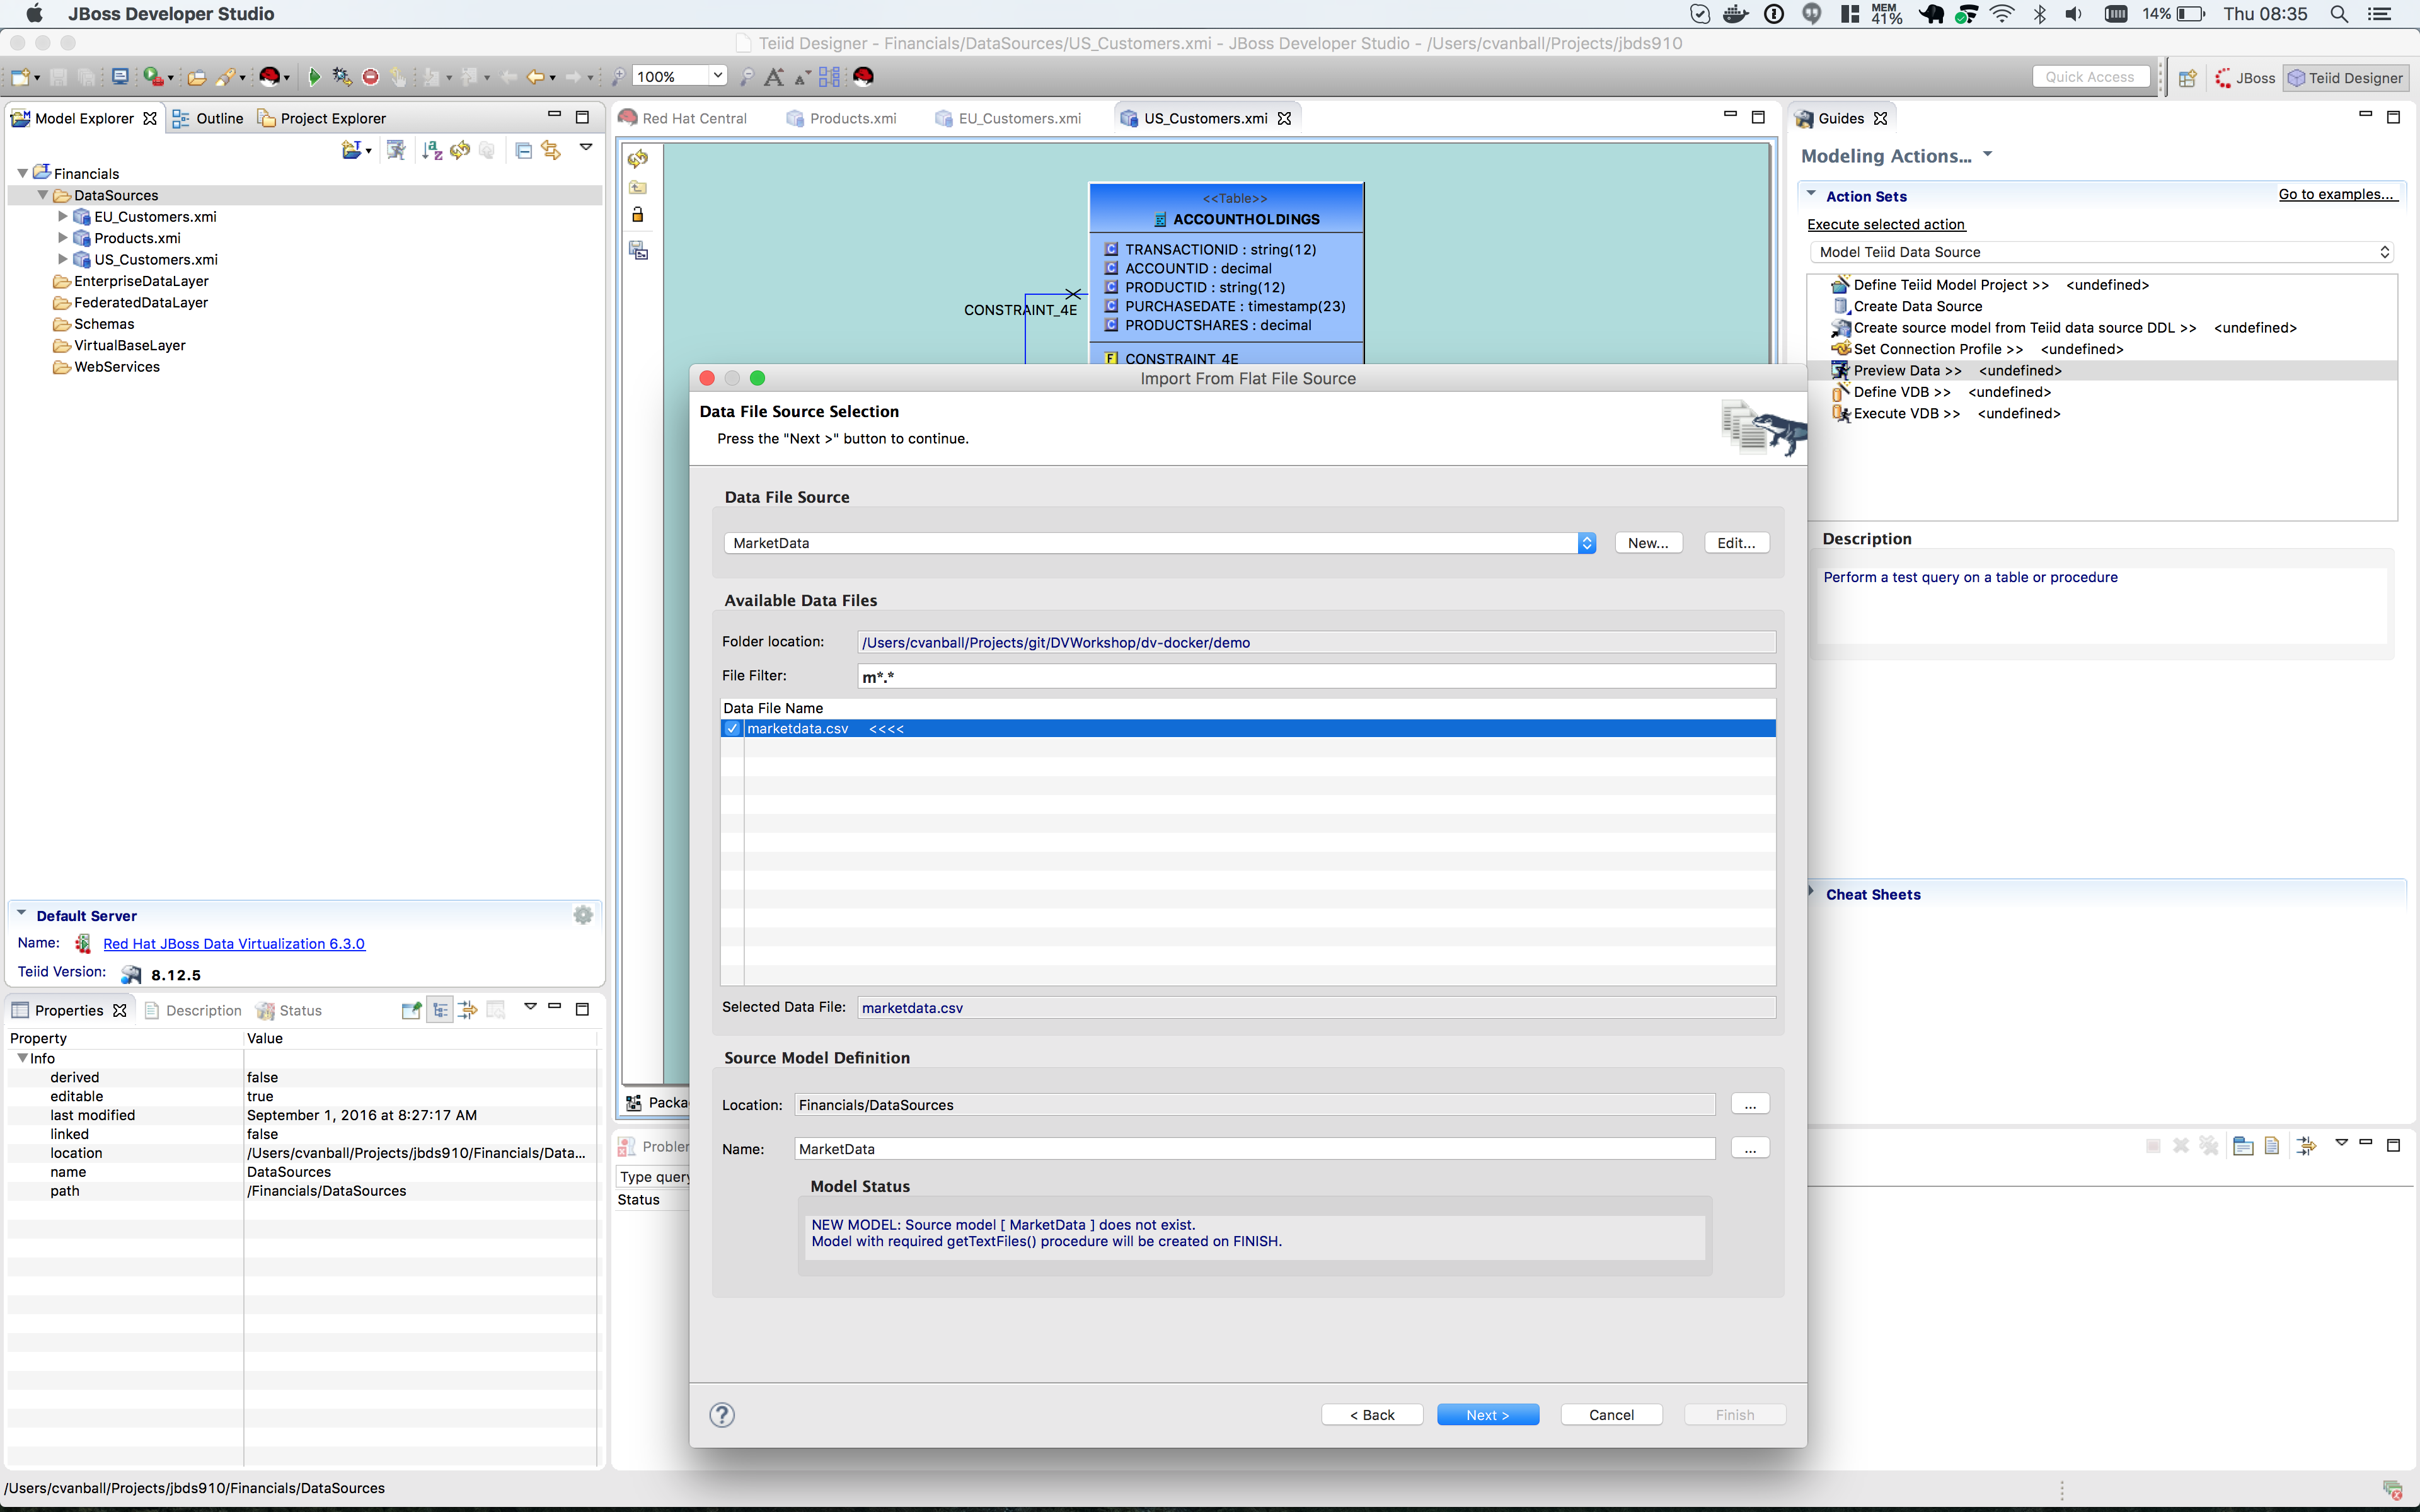Click the refresh icon in Model Explorer toolbar
The image size is (2420, 1512).
pyautogui.click(x=459, y=150)
